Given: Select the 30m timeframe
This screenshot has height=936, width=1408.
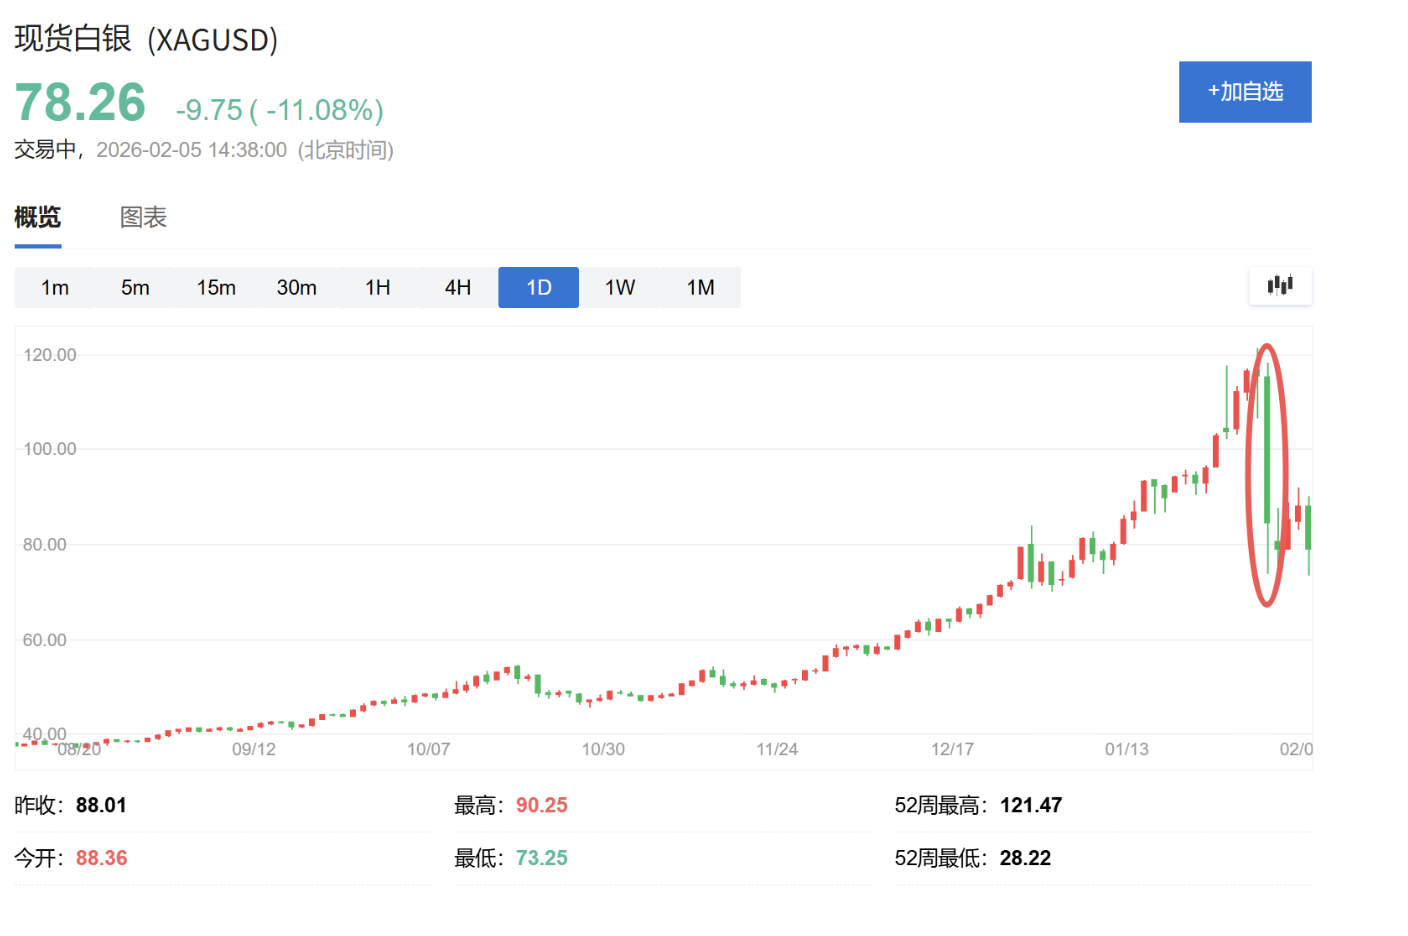Looking at the screenshot, I should coord(297,288).
